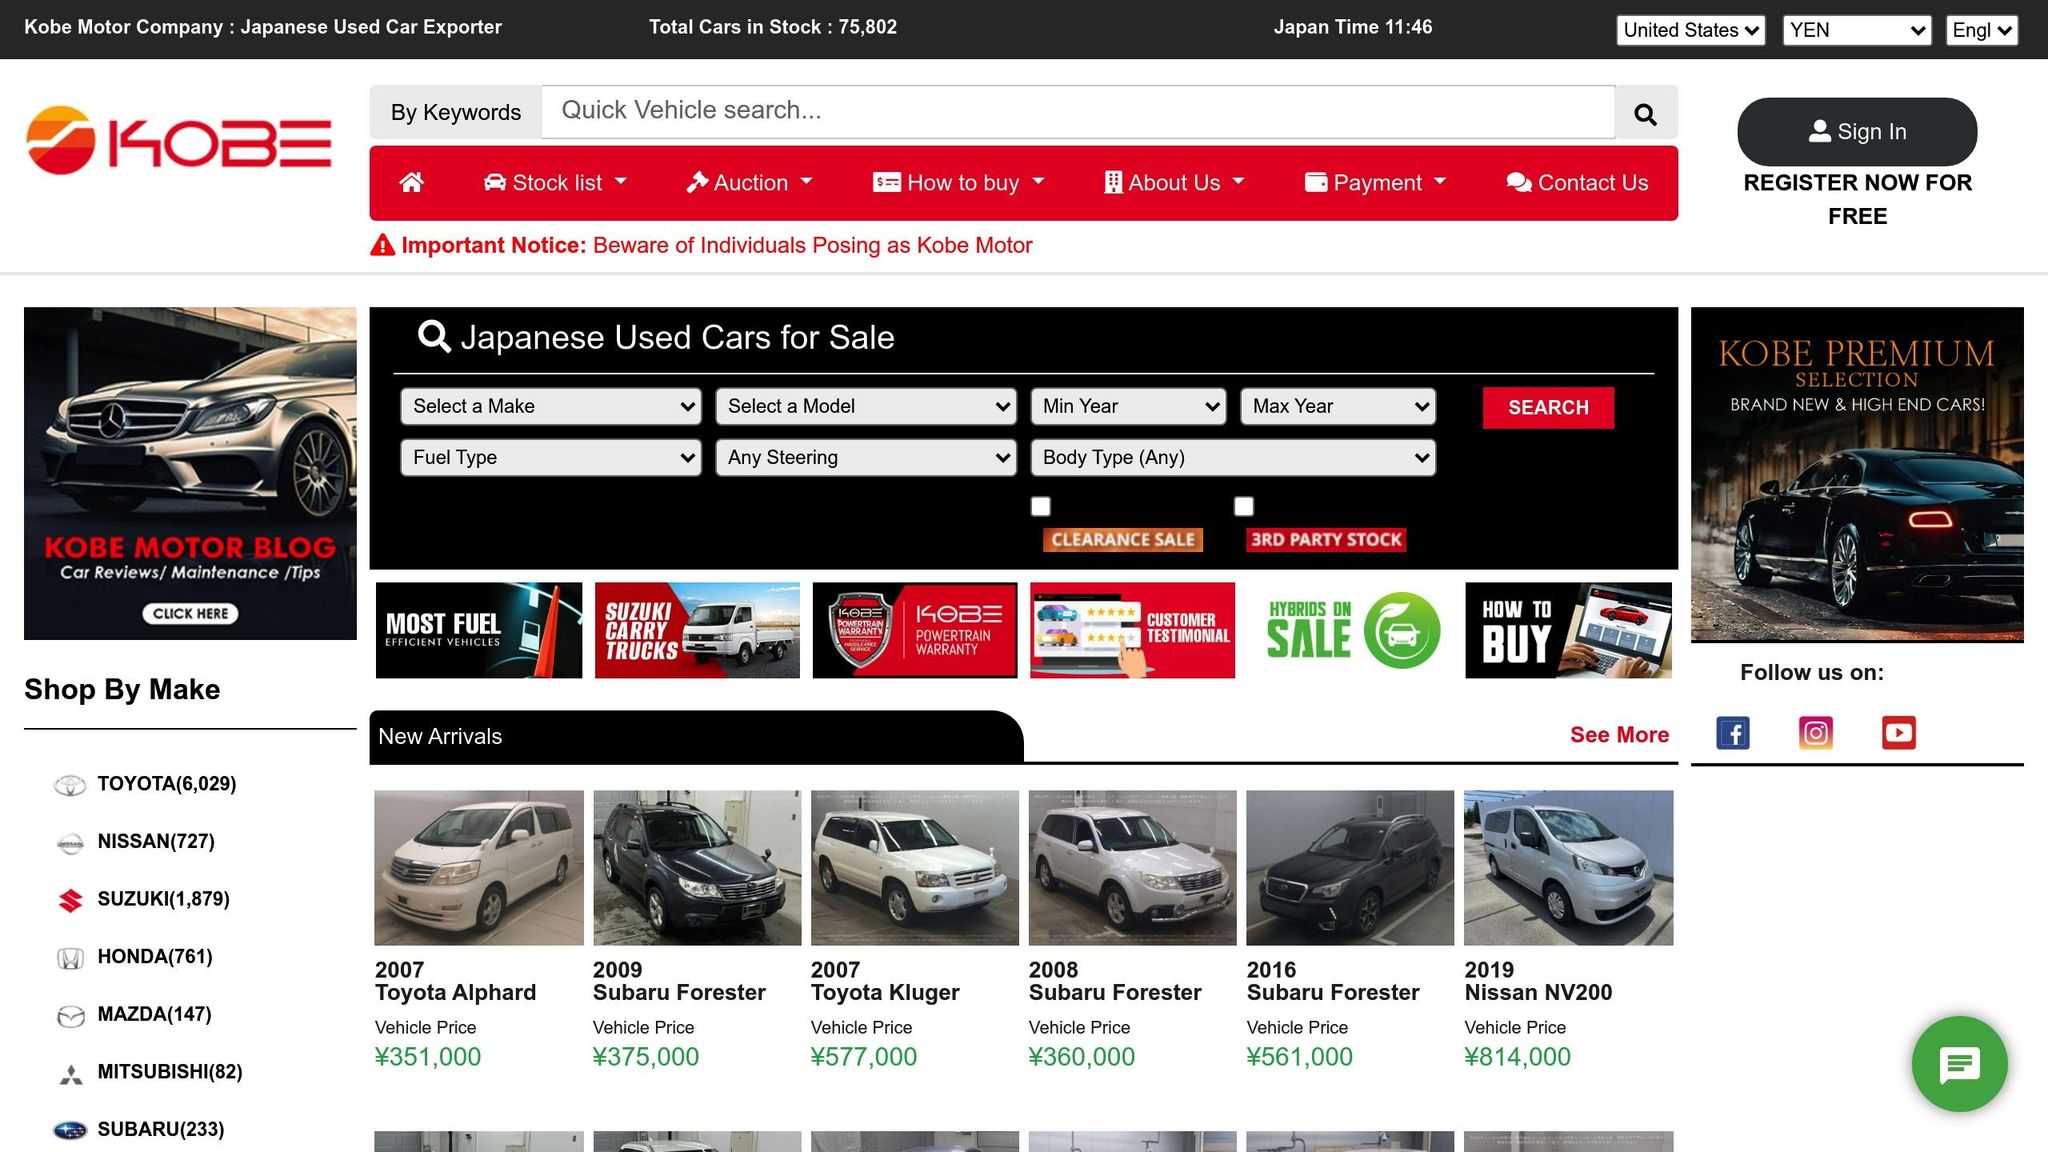Open the United States country selector
Viewport: 2048px width, 1152px height.
[1691, 30]
